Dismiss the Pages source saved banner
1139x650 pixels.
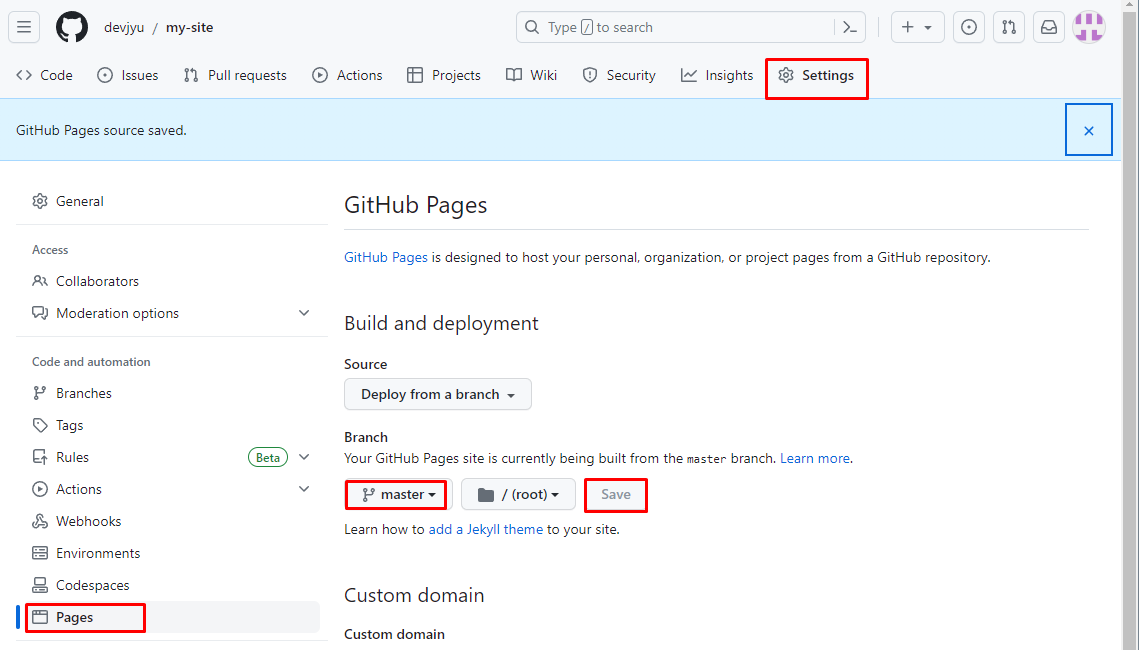[x=1089, y=131]
